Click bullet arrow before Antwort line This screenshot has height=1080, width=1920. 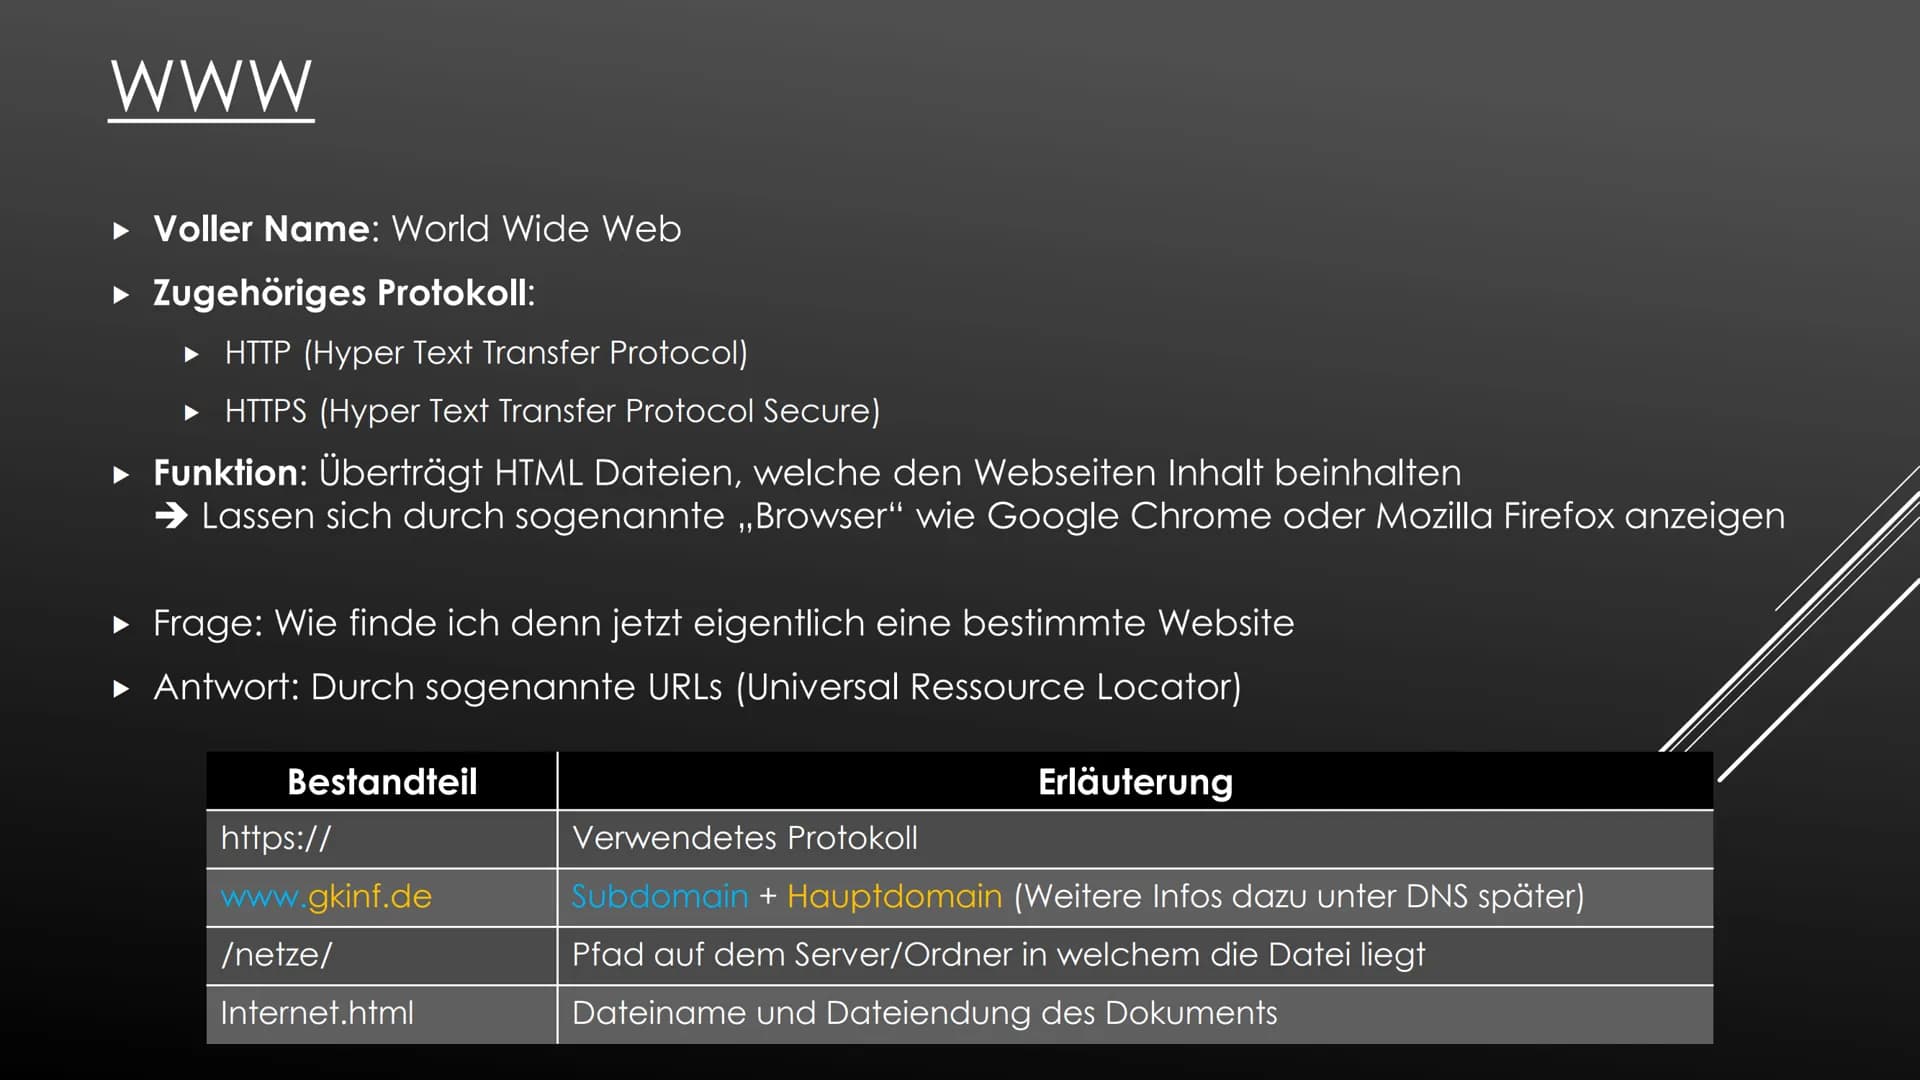(x=122, y=689)
